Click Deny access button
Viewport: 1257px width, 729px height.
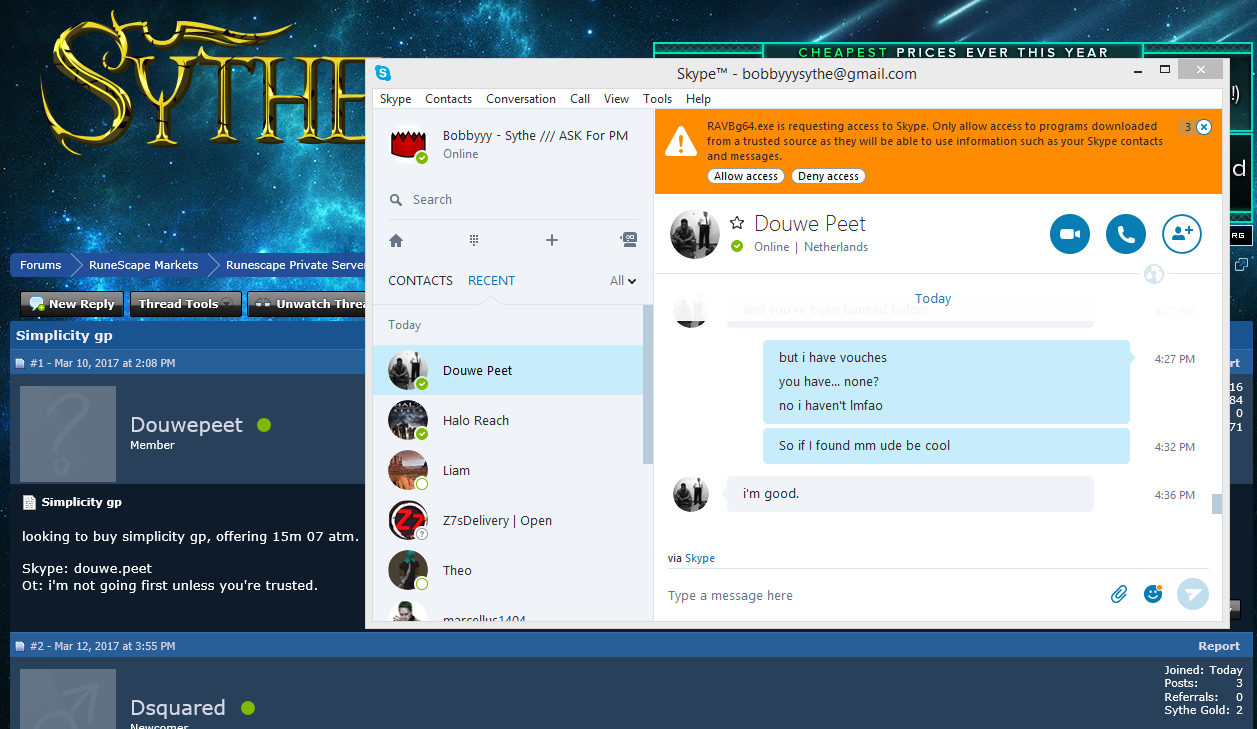coord(828,176)
